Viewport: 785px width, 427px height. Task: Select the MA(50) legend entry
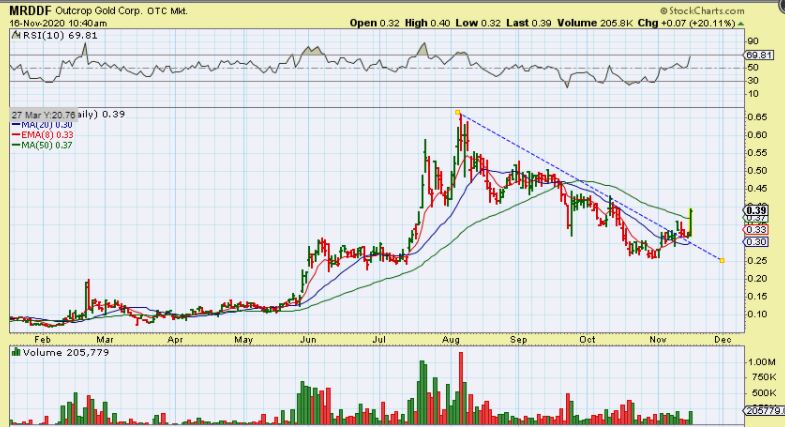(40, 145)
